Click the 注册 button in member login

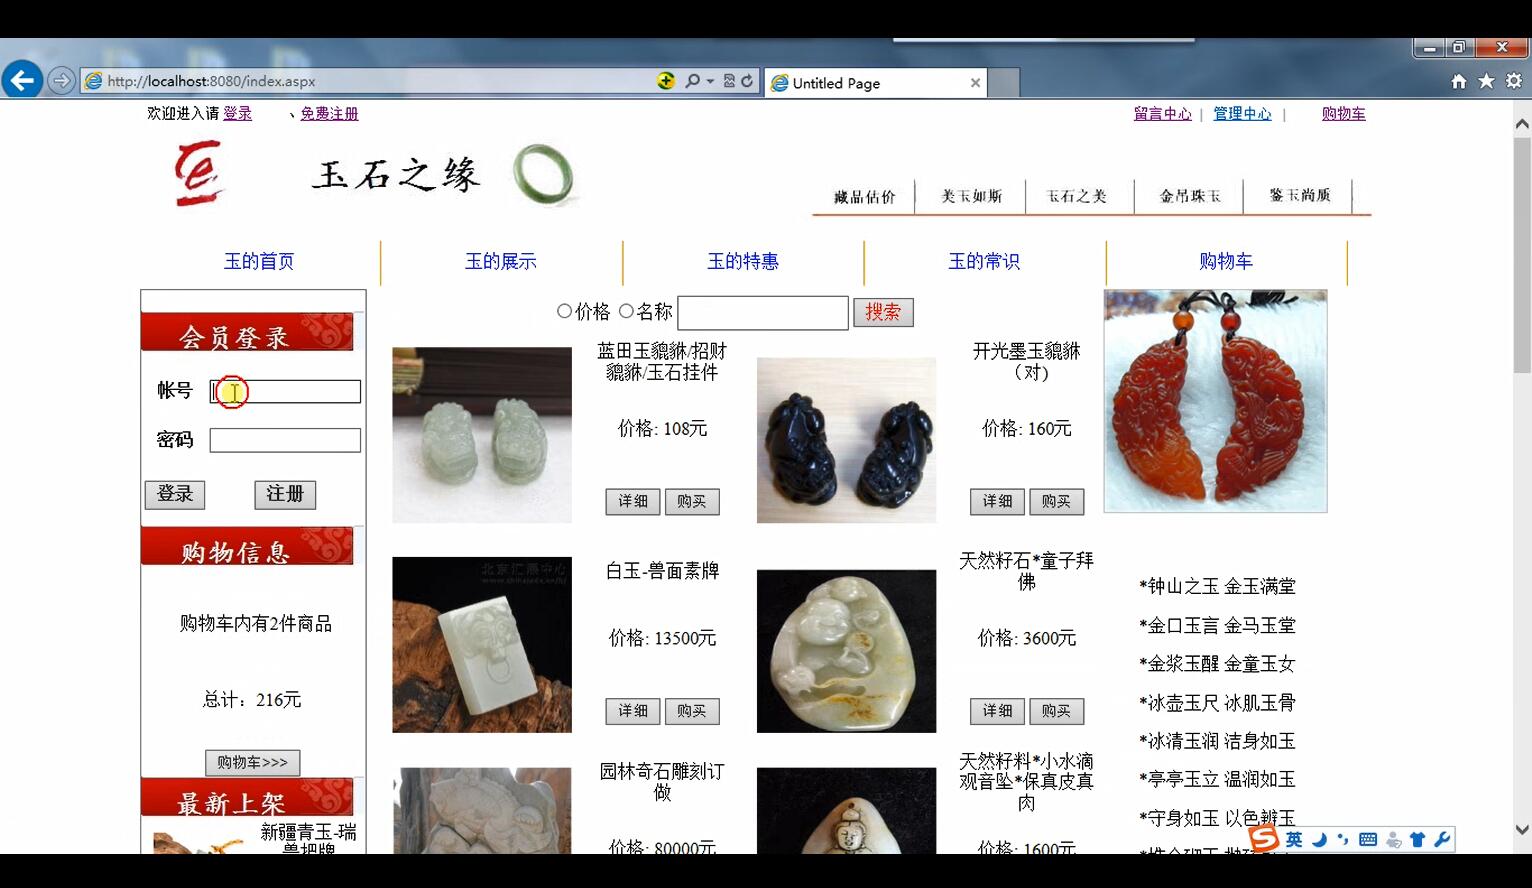[285, 494]
